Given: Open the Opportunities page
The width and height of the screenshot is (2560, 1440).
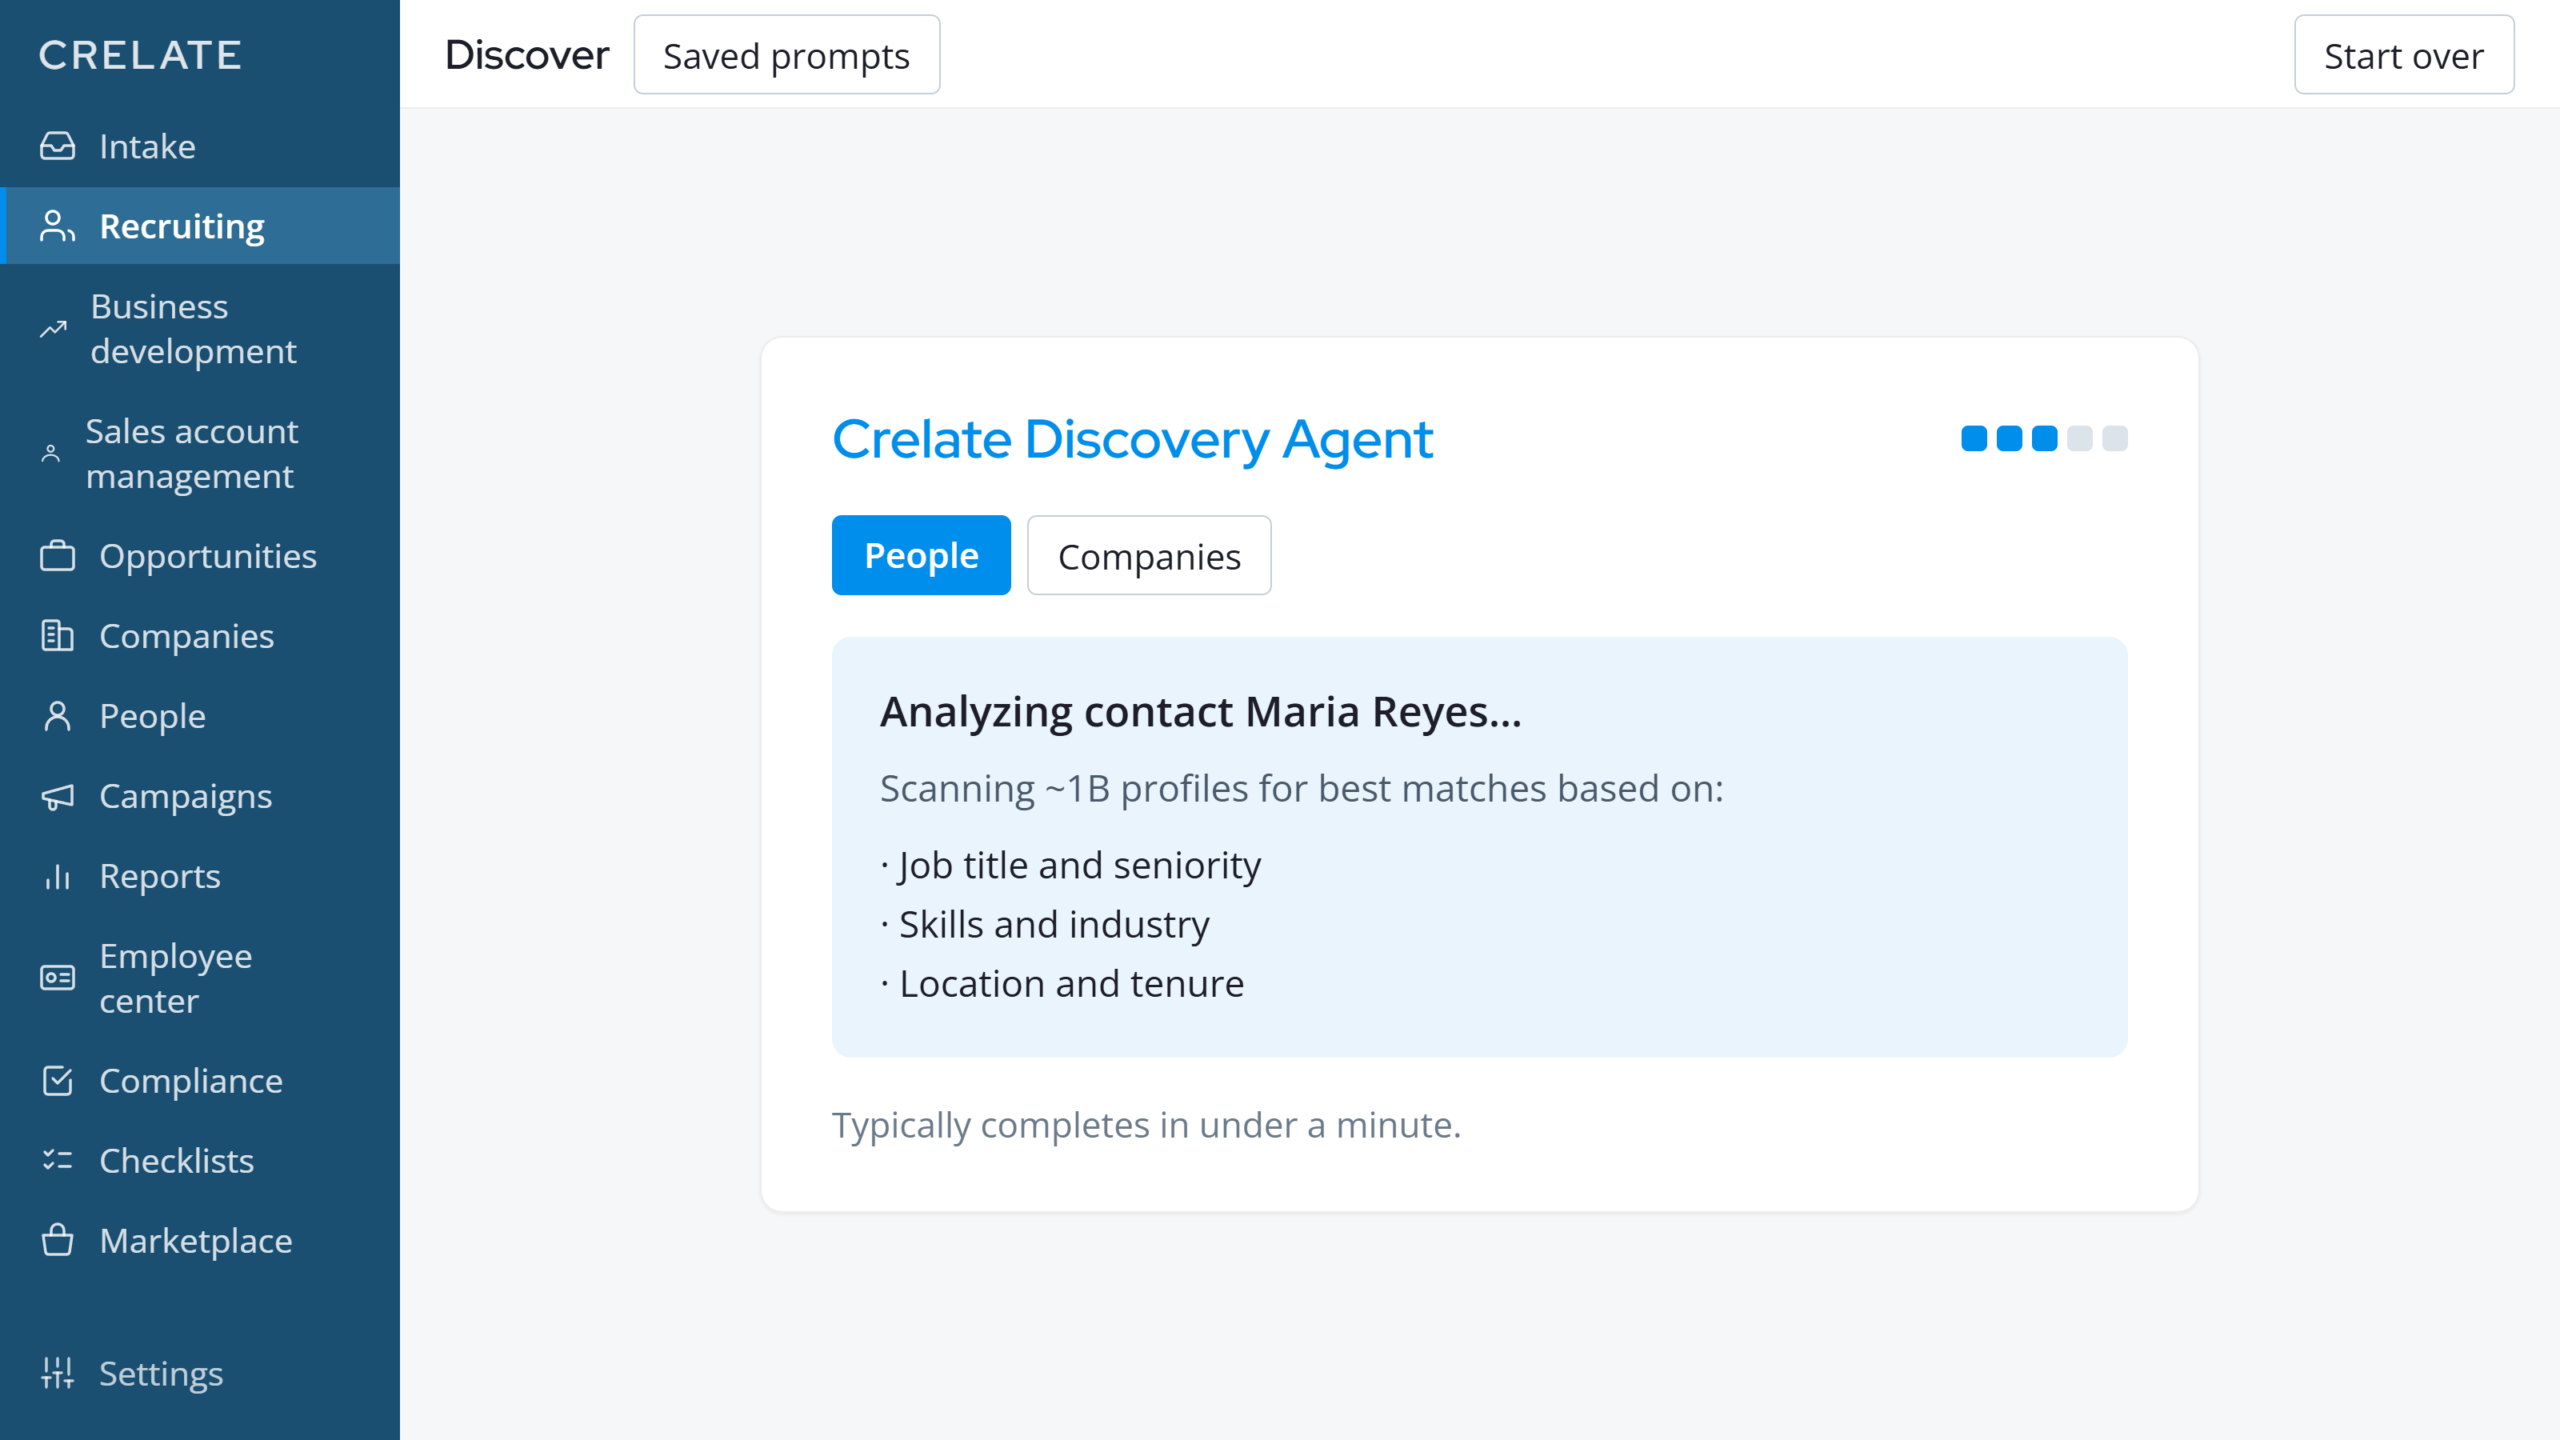Looking at the screenshot, I should coord(200,556).
